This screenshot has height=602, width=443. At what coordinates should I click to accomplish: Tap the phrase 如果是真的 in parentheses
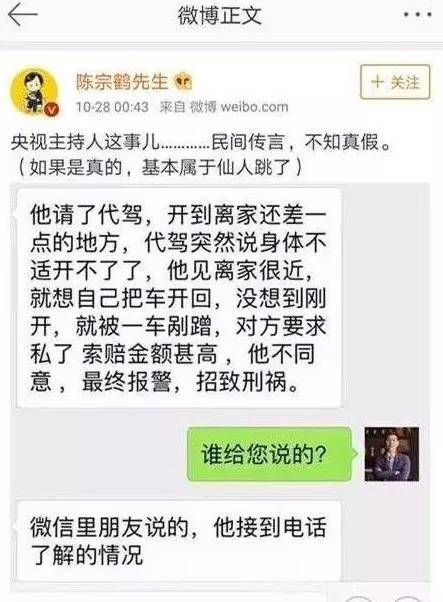(x=76, y=167)
